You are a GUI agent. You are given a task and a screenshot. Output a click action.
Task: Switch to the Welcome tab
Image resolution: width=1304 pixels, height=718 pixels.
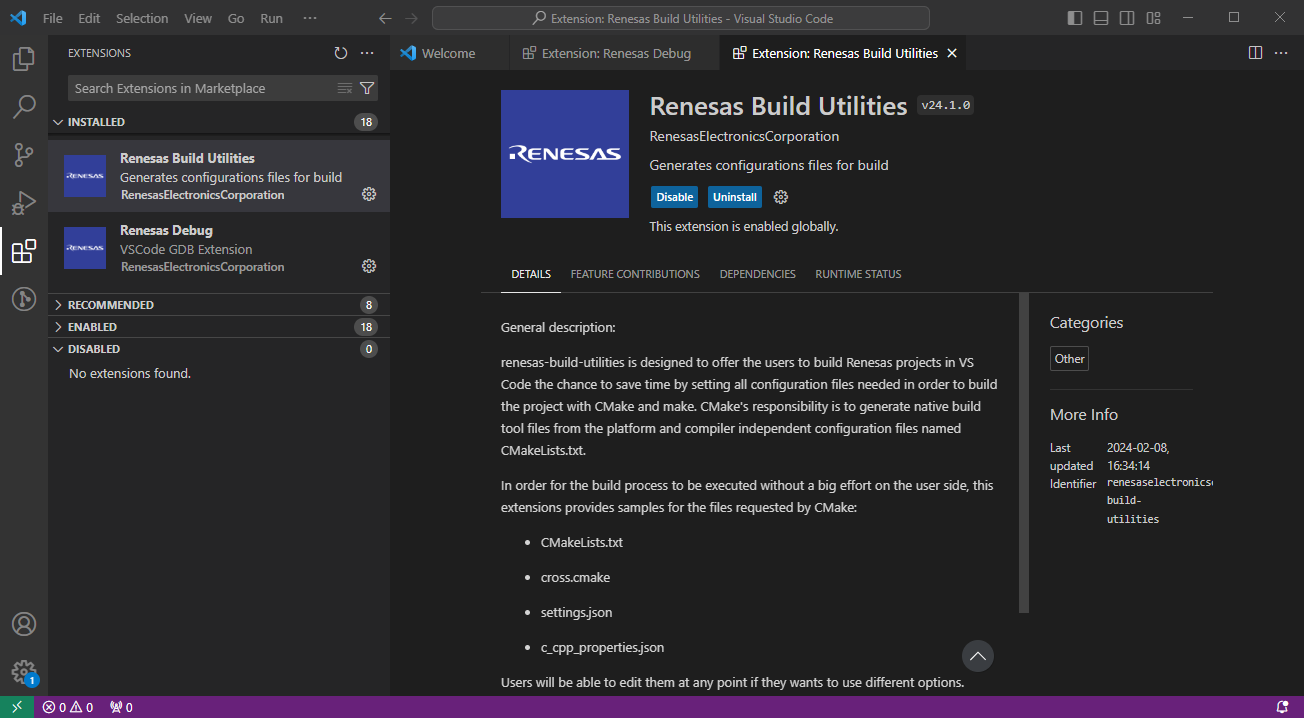(449, 53)
